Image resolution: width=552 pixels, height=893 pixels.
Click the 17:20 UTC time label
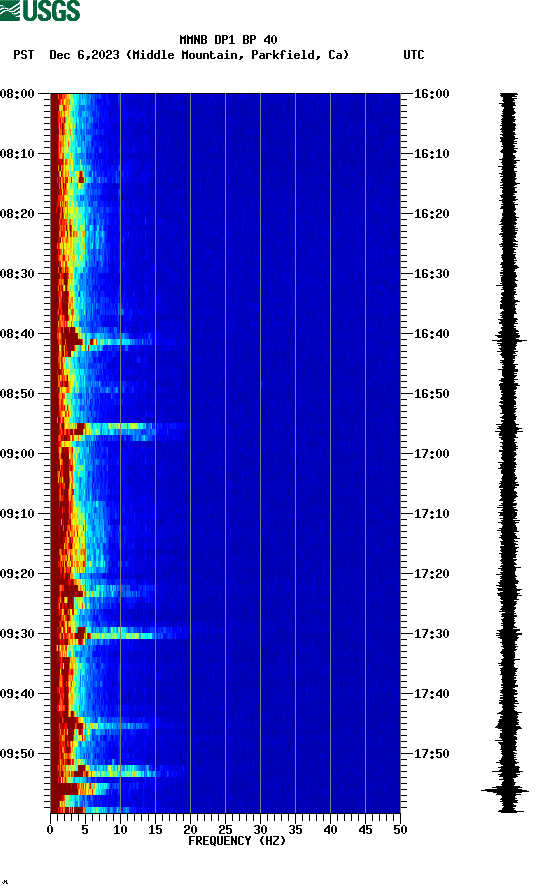(431, 574)
